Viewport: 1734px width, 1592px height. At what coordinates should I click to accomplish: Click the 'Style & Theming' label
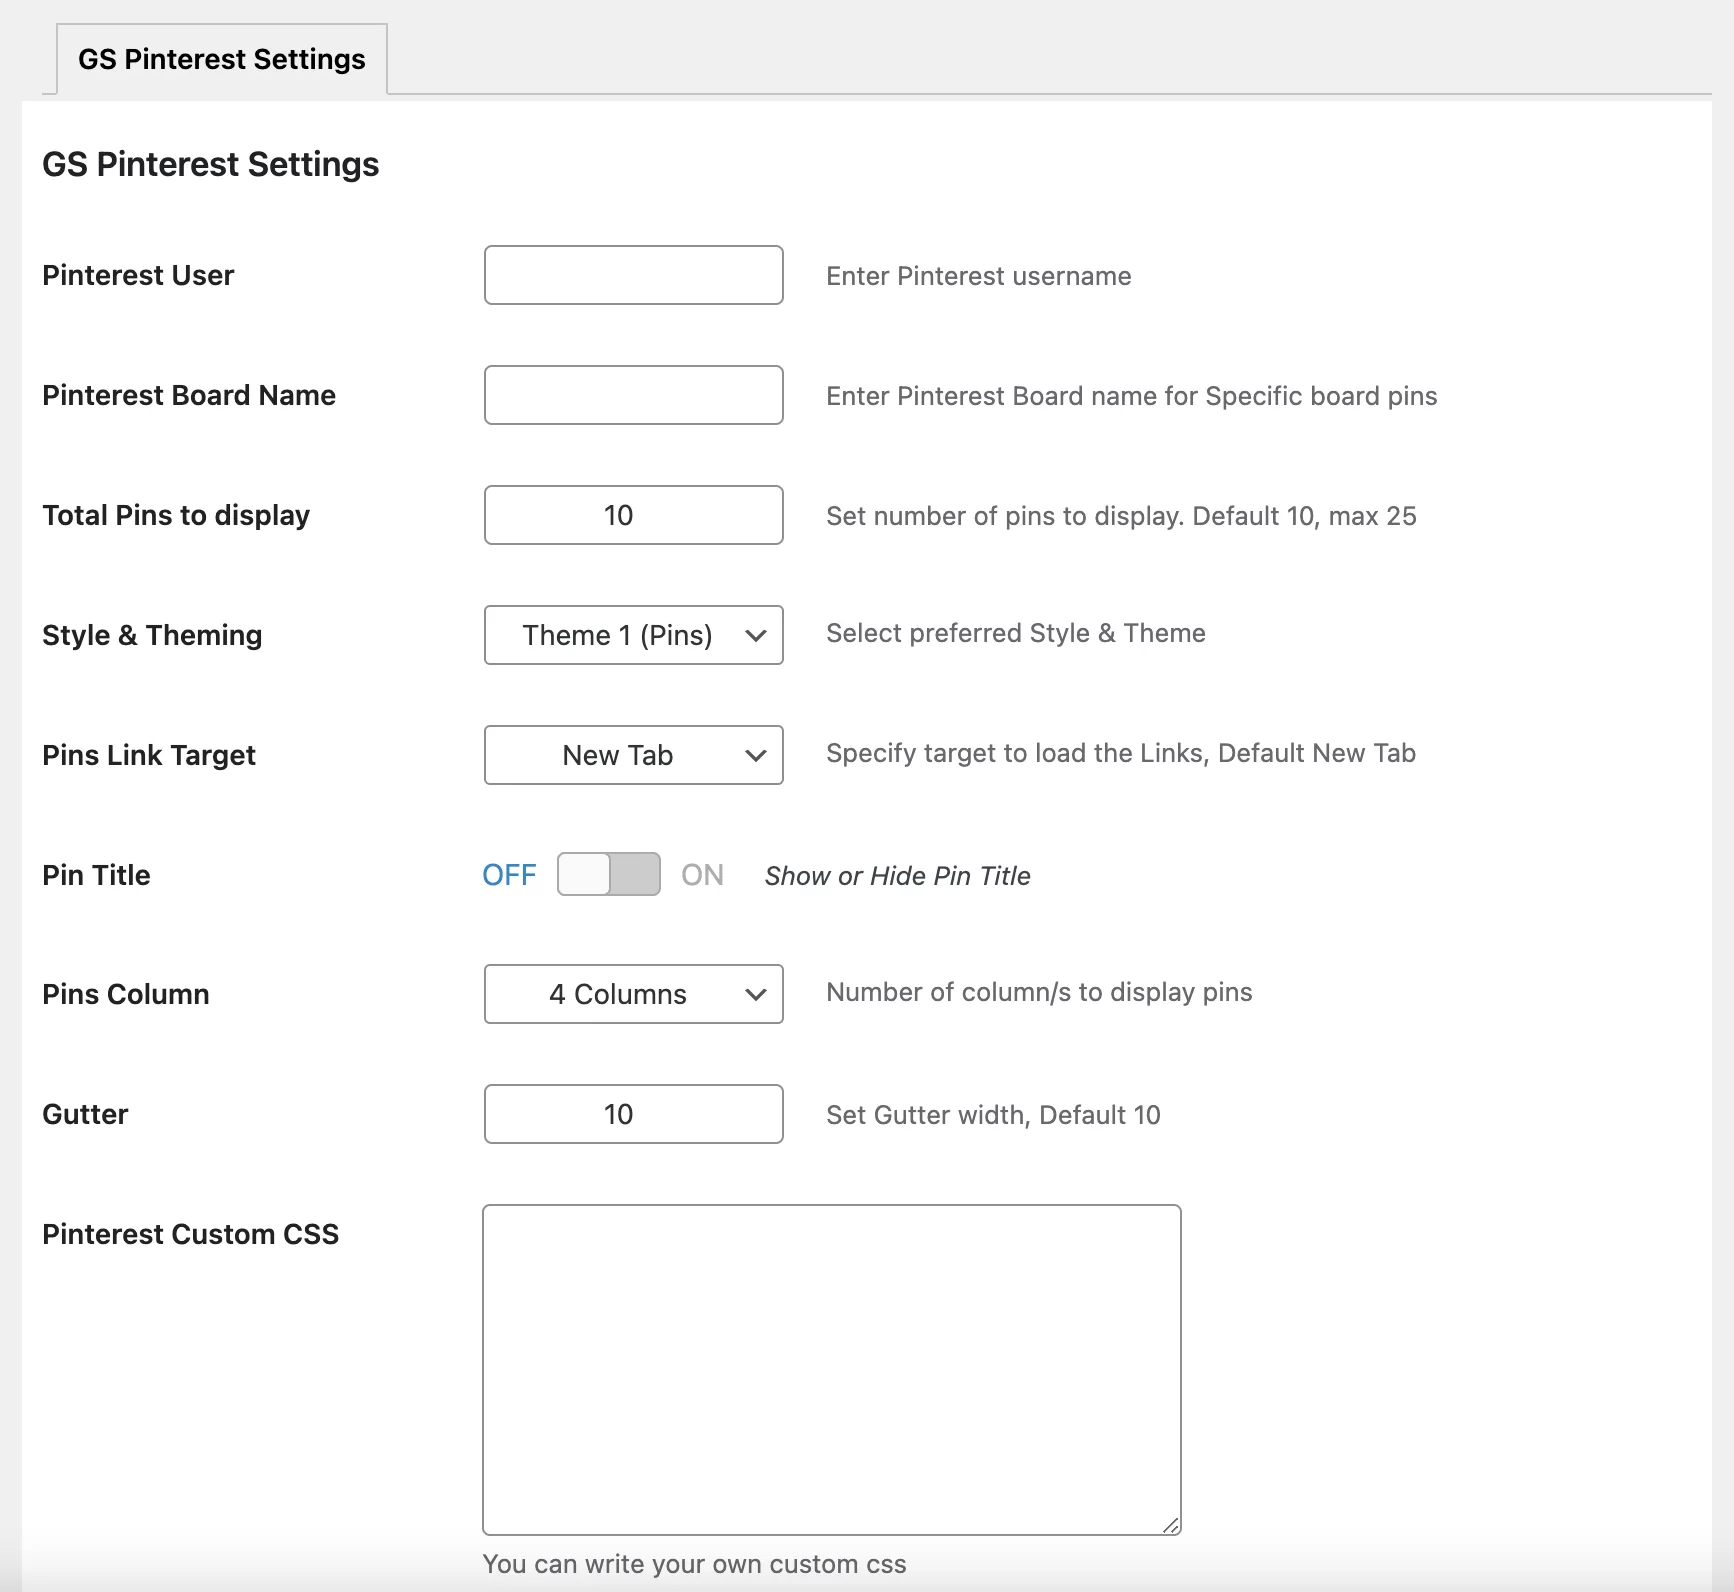(x=151, y=635)
